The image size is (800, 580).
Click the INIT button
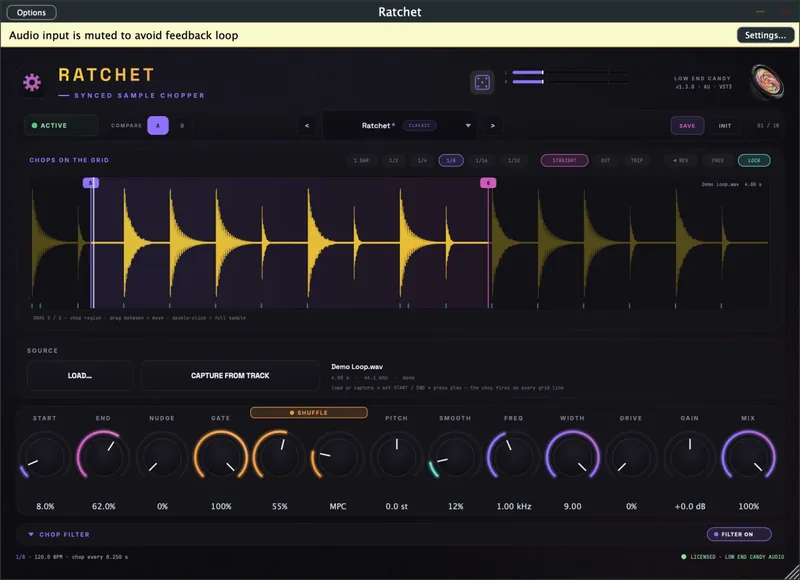(724, 125)
